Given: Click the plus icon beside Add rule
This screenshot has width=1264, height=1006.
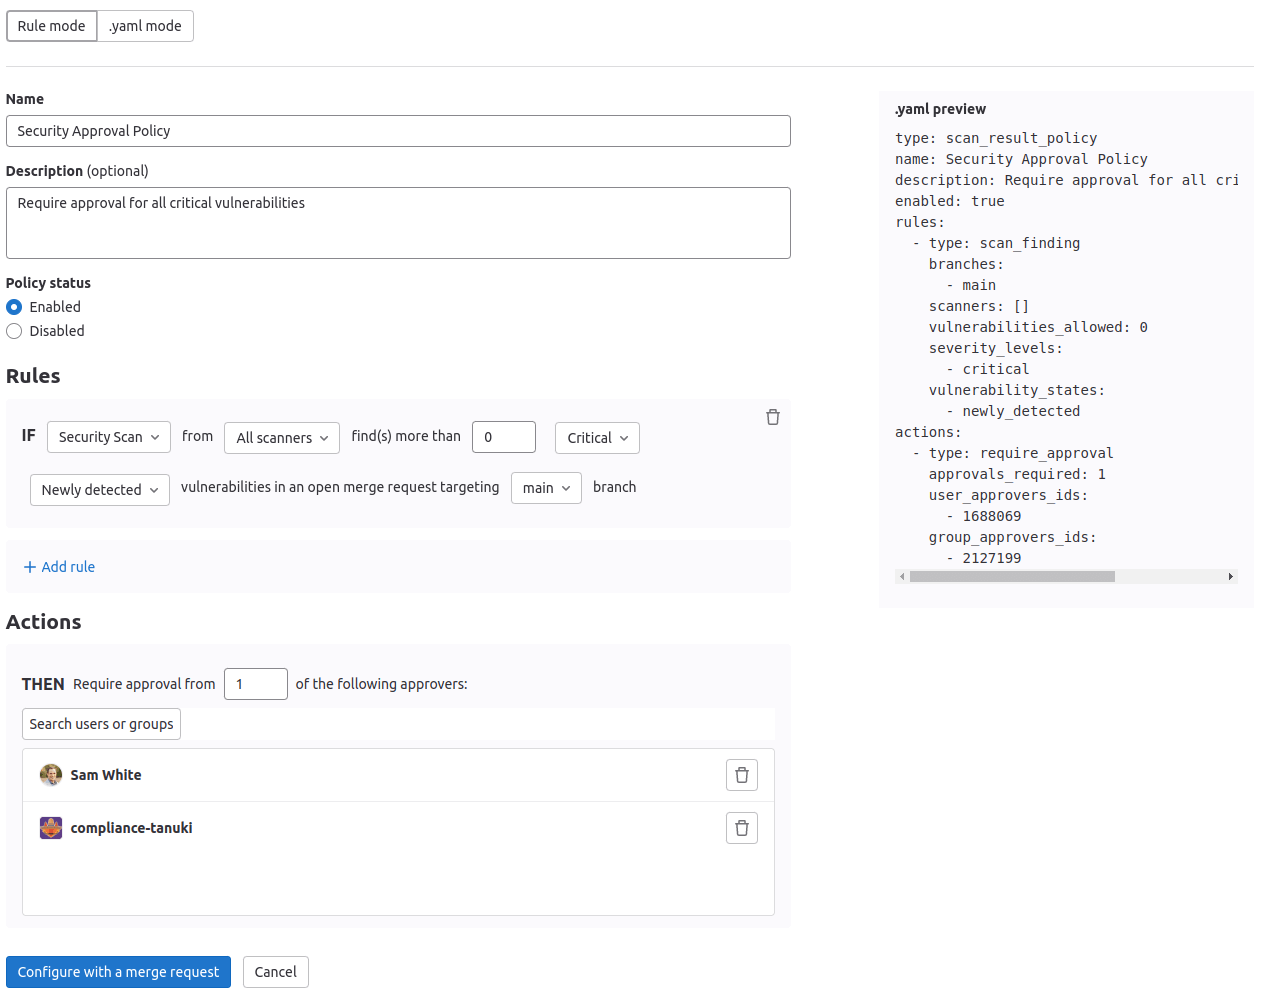Looking at the screenshot, I should 30,567.
